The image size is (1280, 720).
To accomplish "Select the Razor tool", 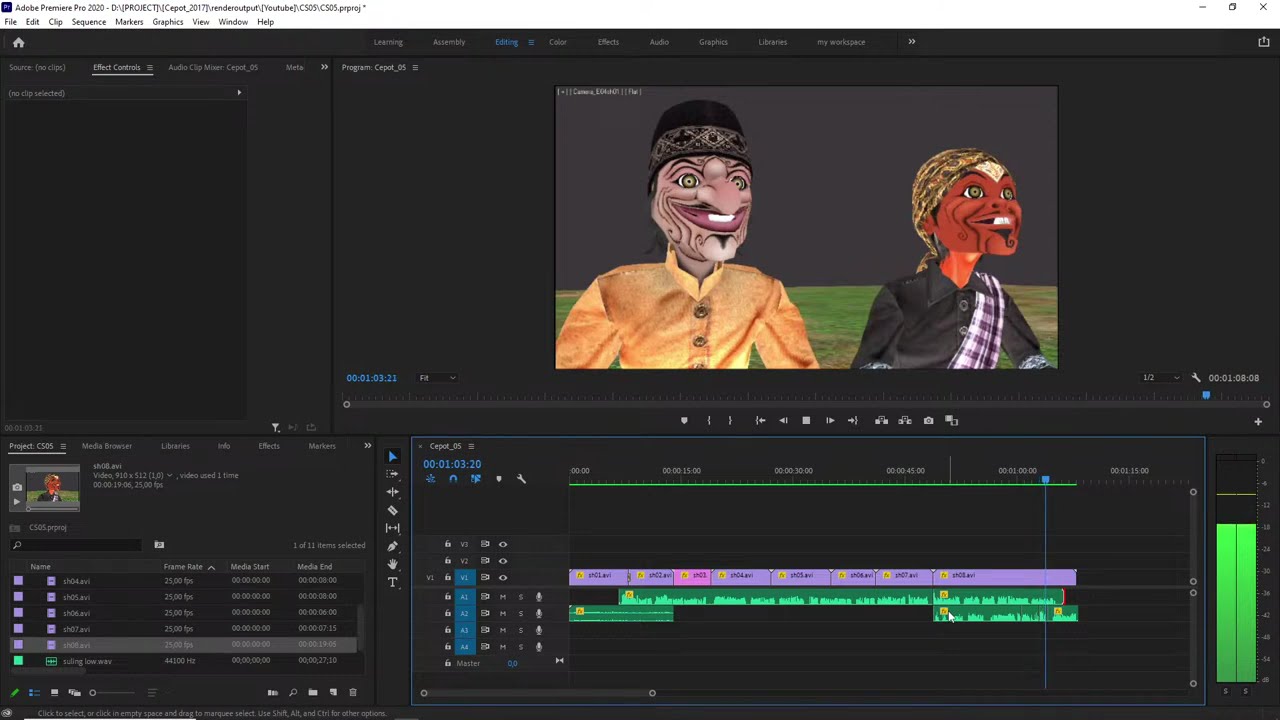I will coord(392,510).
